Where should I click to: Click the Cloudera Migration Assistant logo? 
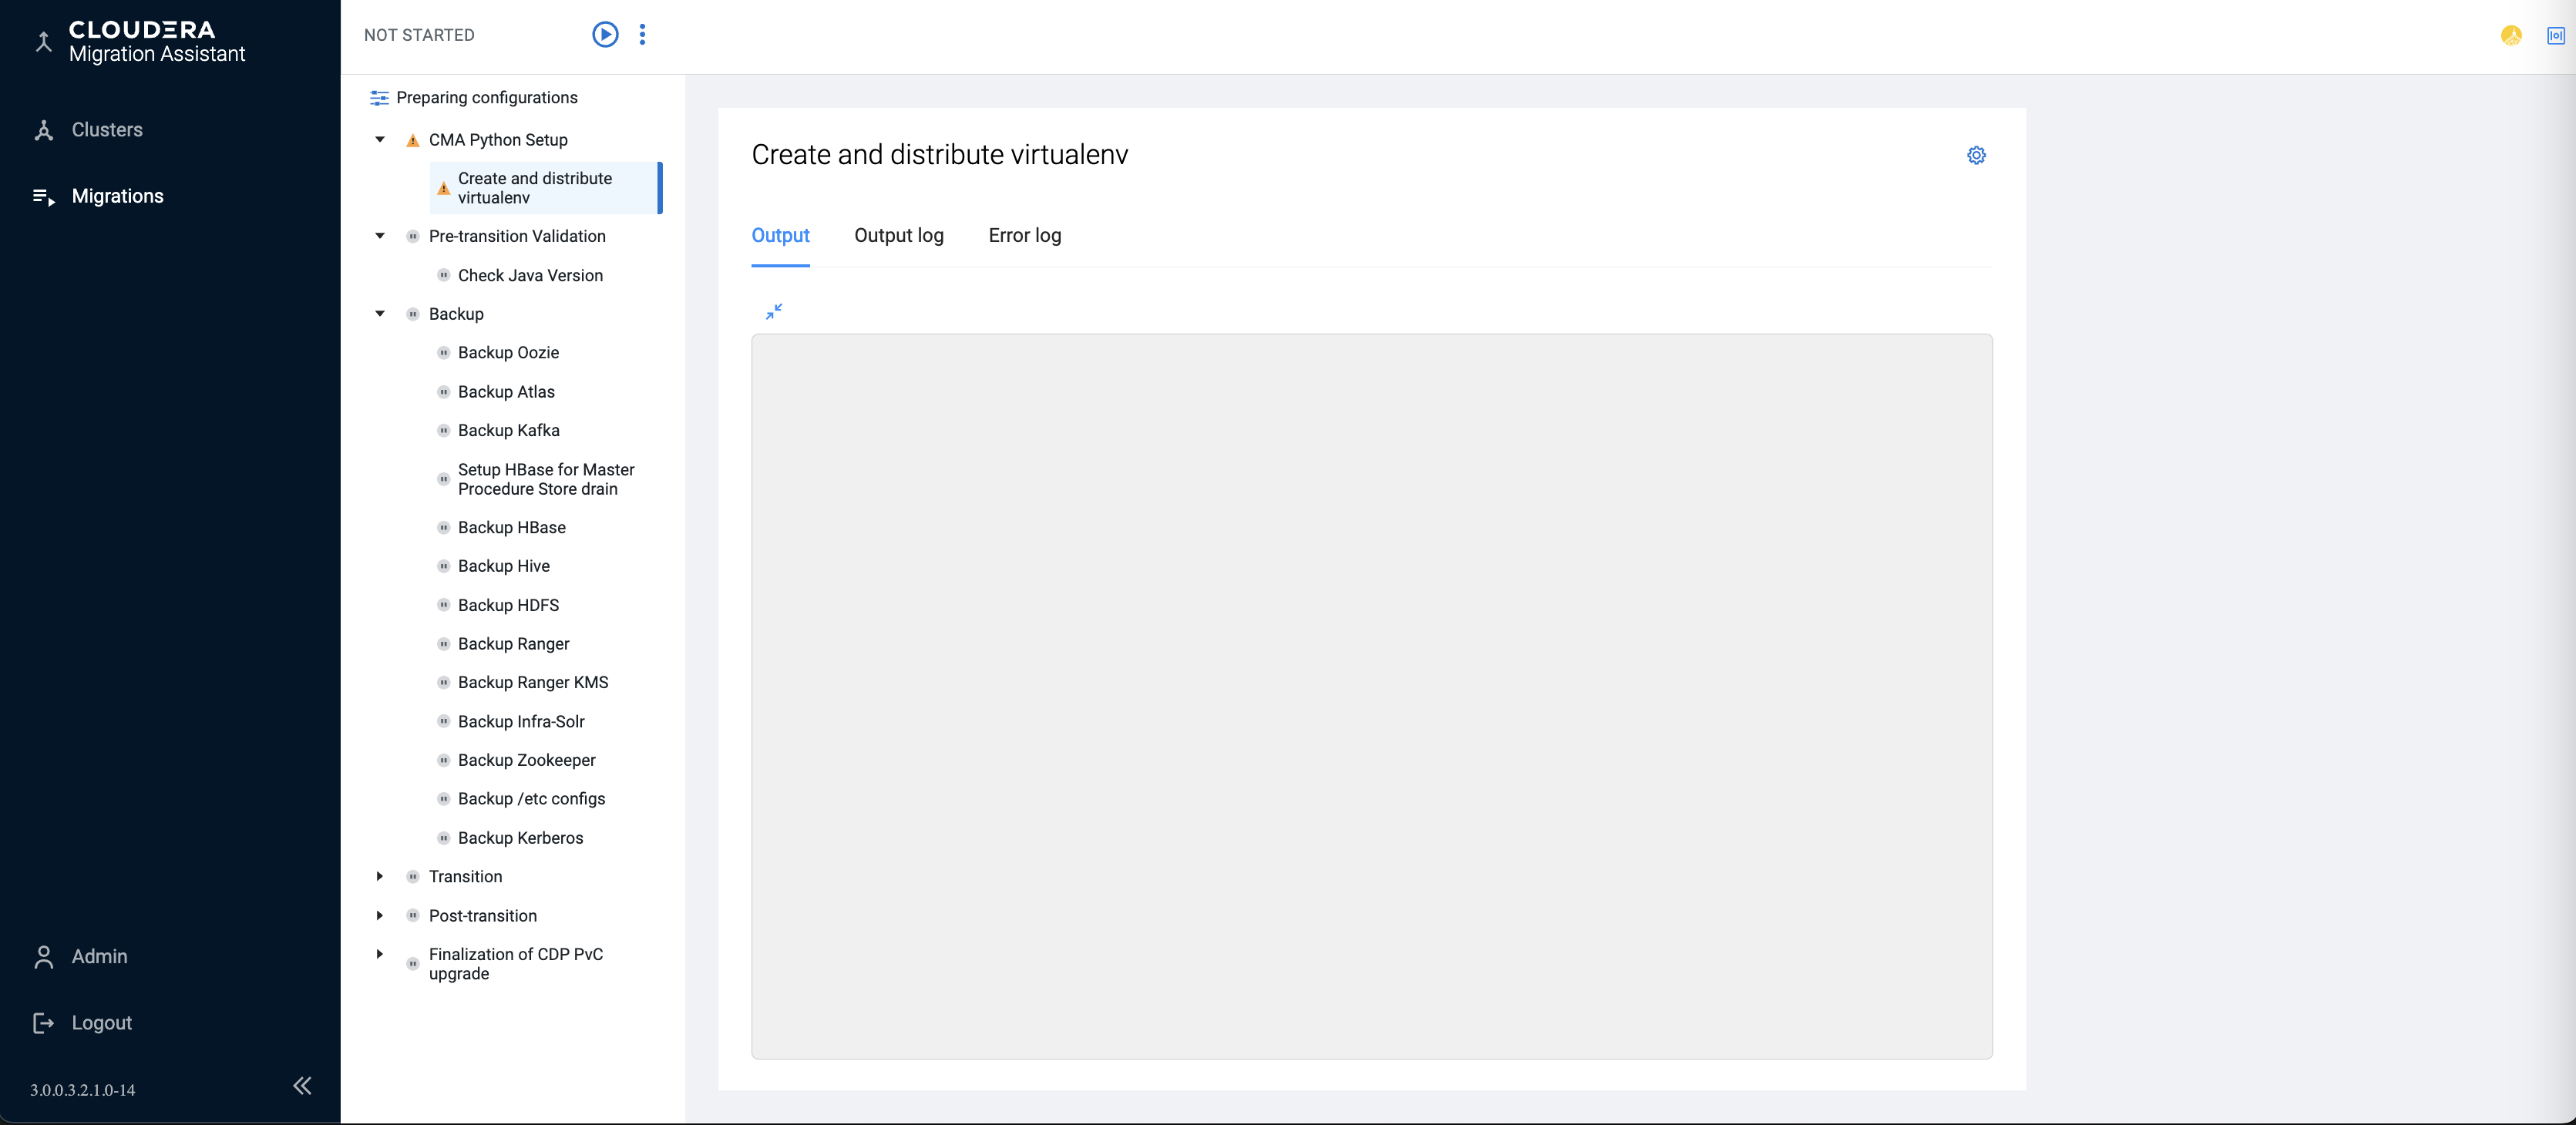pyautogui.click(x=140, y=42)
